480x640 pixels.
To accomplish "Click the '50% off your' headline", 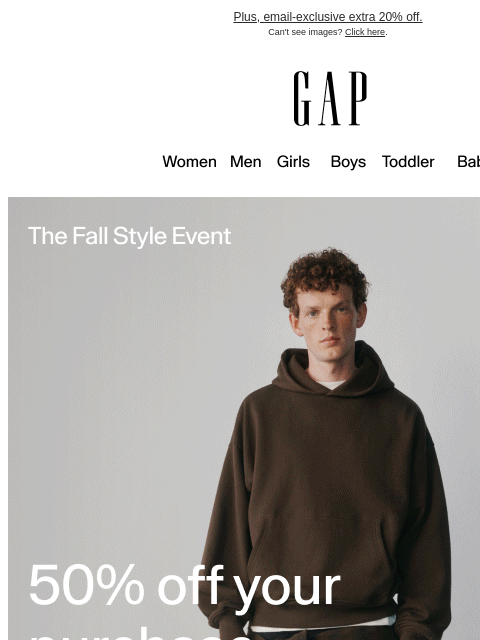I will click(x=184, y=587).
